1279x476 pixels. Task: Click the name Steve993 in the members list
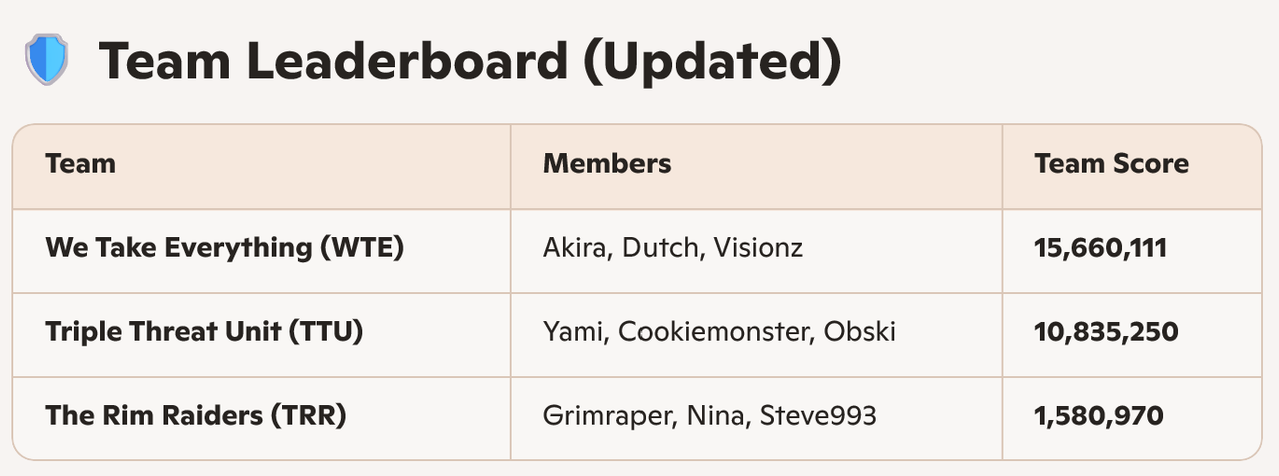click(818, 415)
